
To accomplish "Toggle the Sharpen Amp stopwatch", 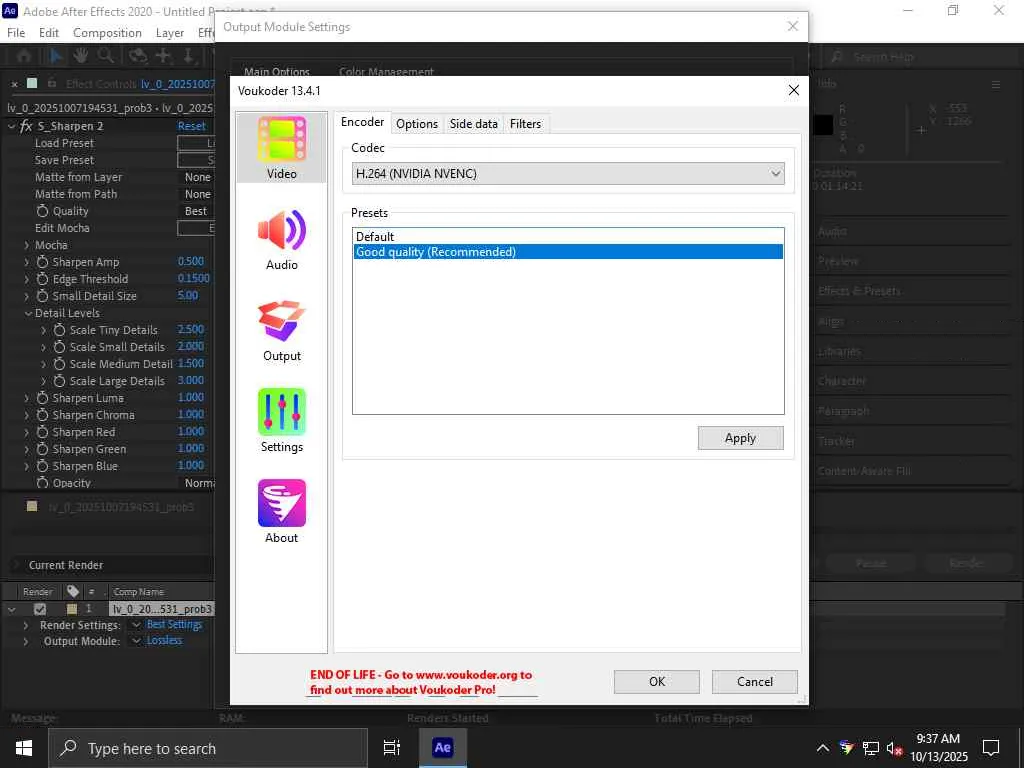I will [x=42, y=262].
